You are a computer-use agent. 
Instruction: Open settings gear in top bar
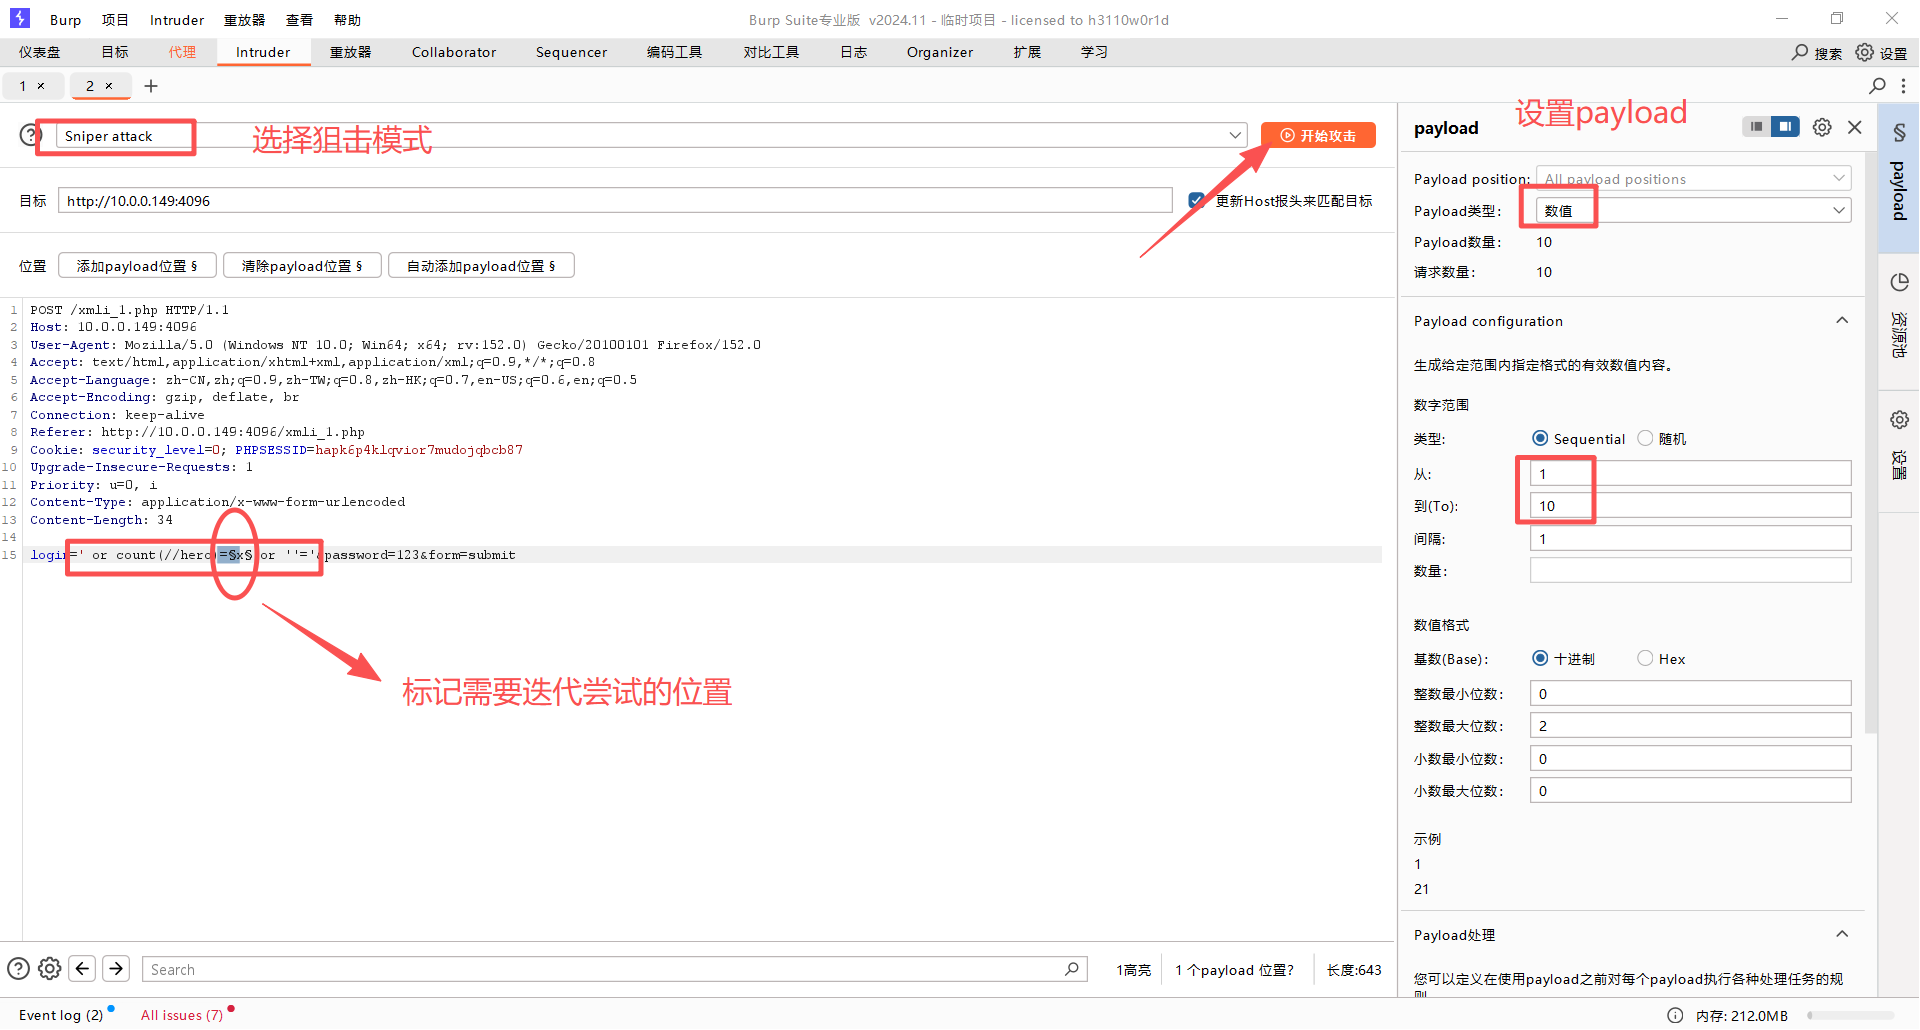1865,52
